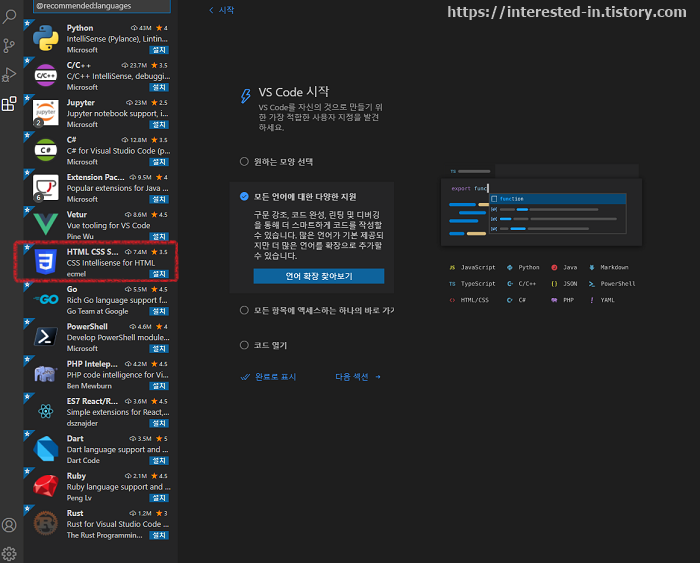Click the PHP Intelephense elephant logo
Screen dimensions: 700x563
(x=46, y=374)
